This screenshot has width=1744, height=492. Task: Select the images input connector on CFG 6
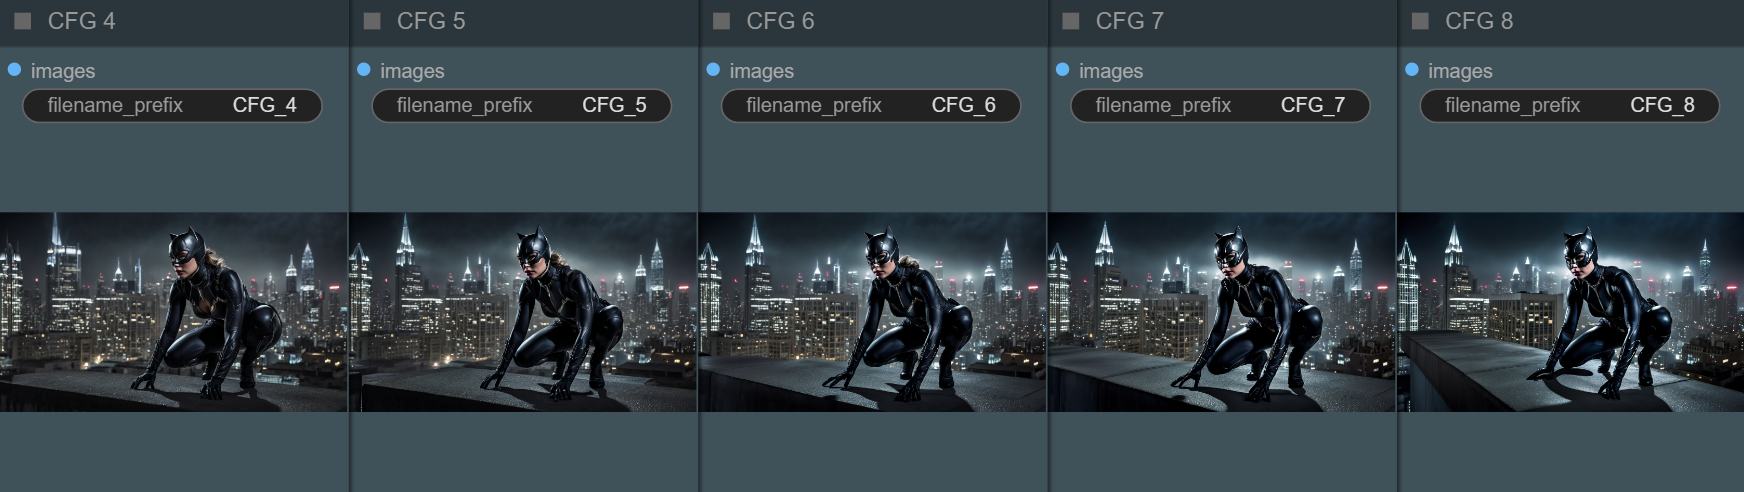click(x=713, y=70)
